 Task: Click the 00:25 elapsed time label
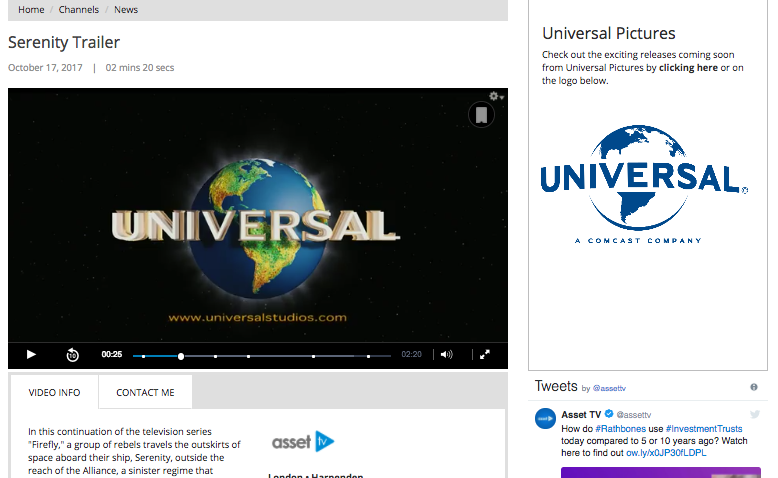[112, 354]
